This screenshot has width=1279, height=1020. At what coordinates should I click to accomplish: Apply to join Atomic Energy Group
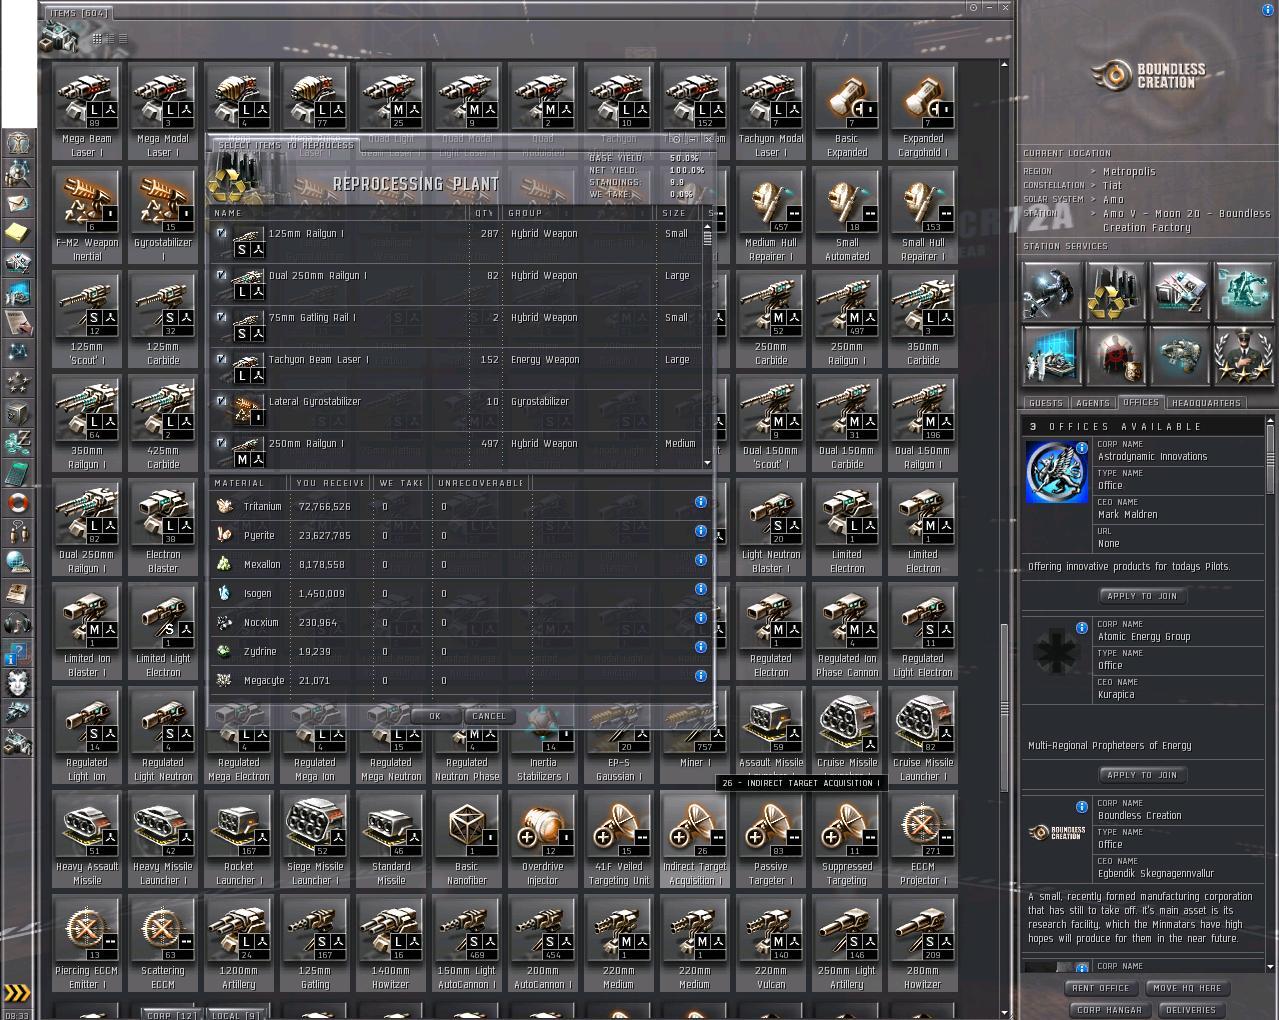click(x=1141, y=775)
